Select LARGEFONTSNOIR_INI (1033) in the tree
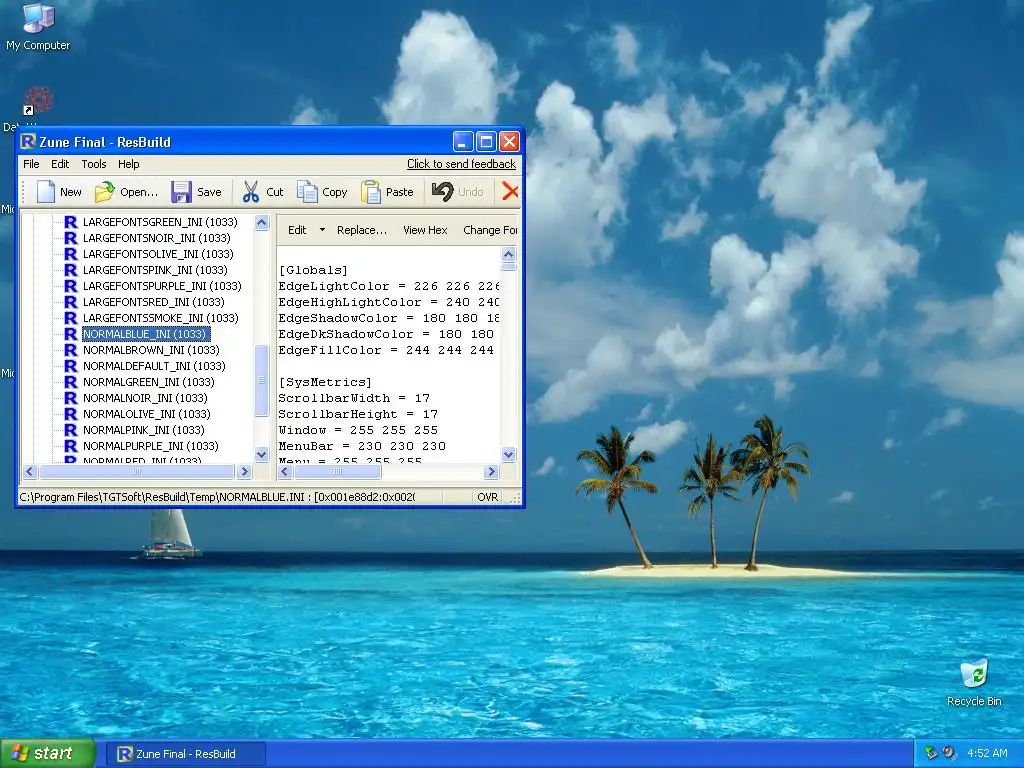This screenshot has width=1024, height=768. point(156,238)
